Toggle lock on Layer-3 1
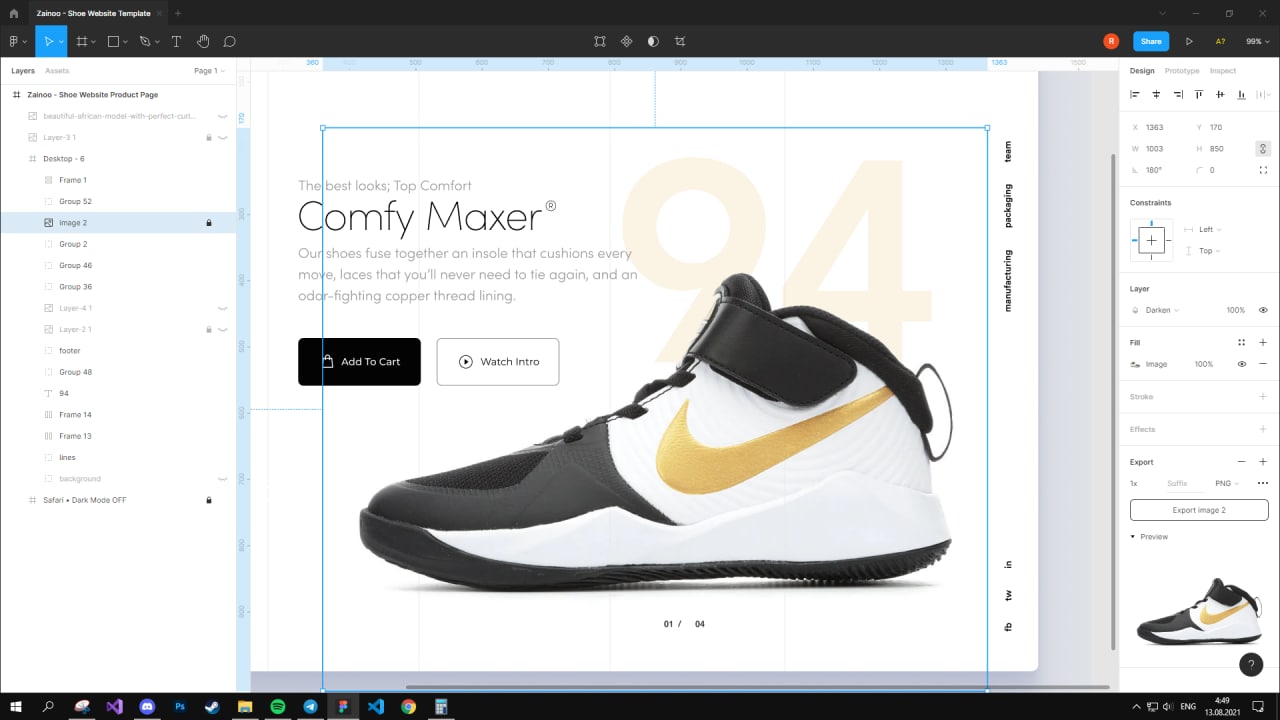Viewport: 1280px width, 720px height. tap(208, 137)
